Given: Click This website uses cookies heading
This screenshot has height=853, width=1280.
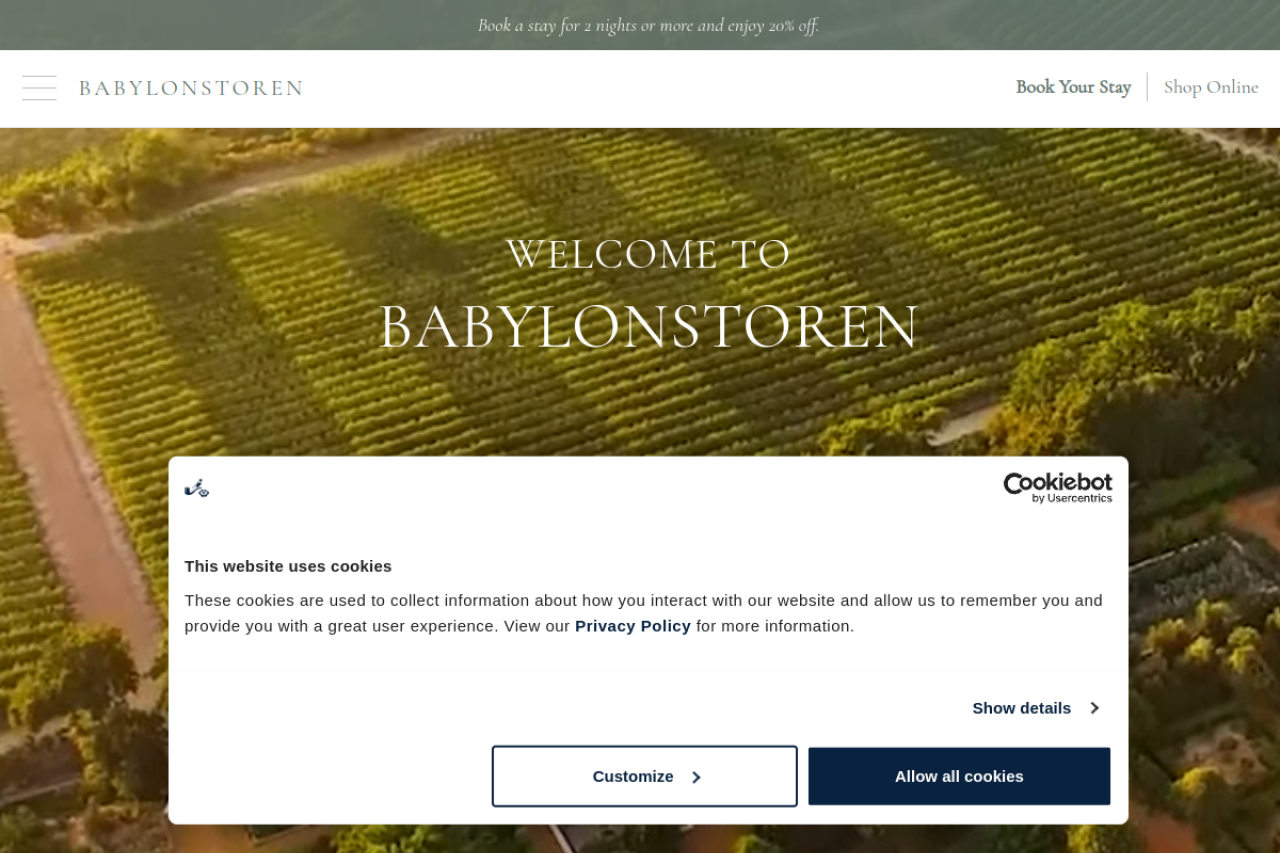Looking at the screenshot, I should coord(288,566).
